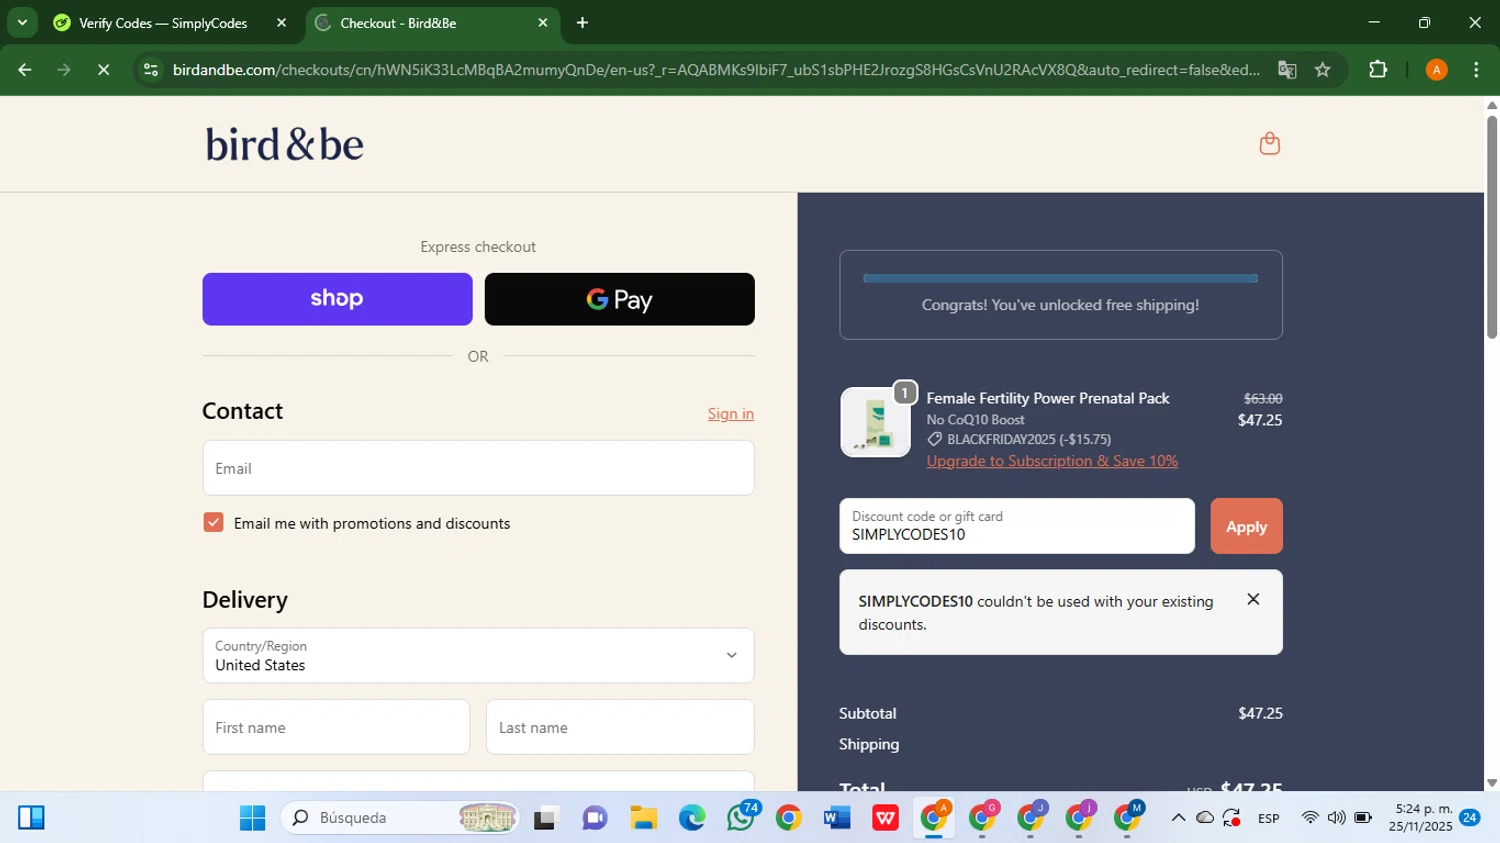Expand the Country/Region dropdown

pos(478,656)
